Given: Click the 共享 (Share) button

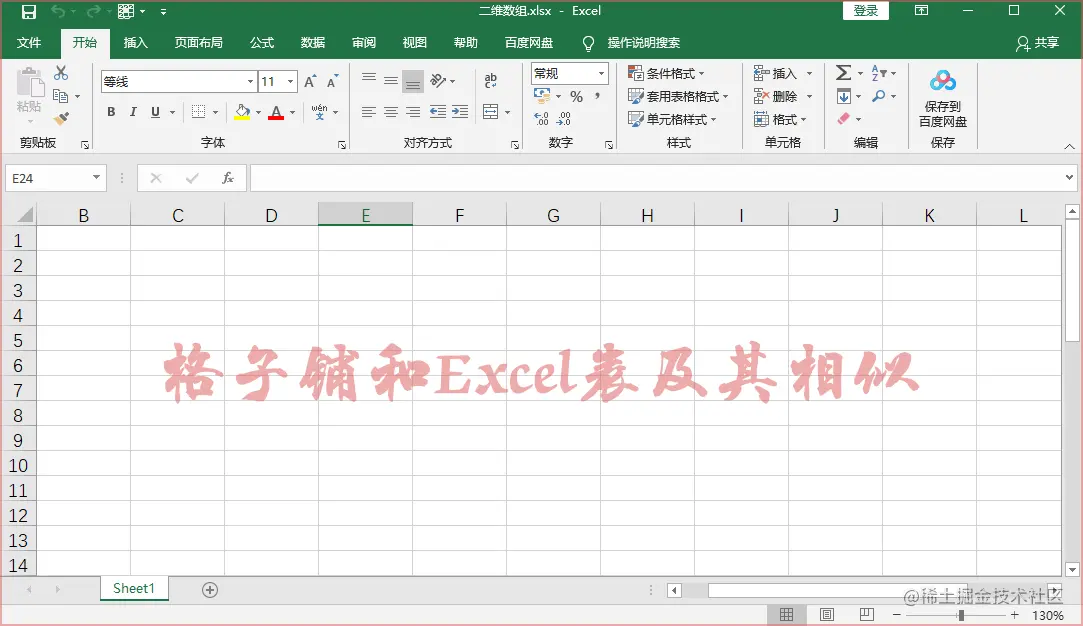Looking at the screenshot, I should [1037, 43].
